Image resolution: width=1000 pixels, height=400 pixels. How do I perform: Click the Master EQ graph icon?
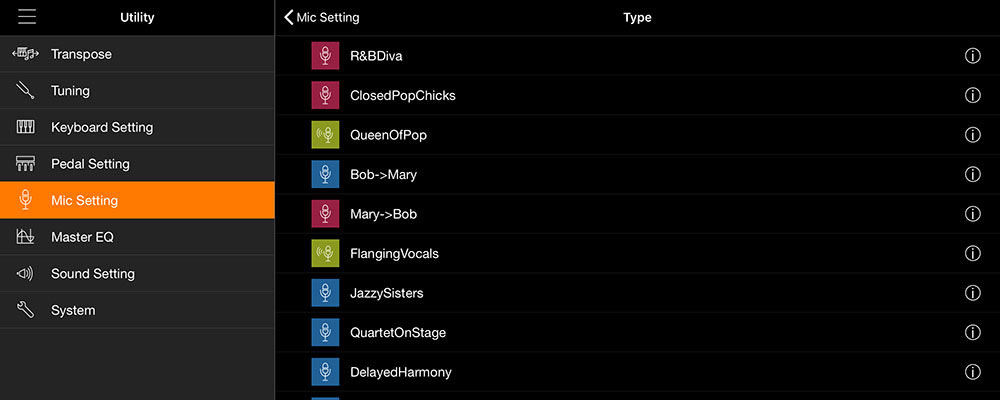tap(26, 237)
